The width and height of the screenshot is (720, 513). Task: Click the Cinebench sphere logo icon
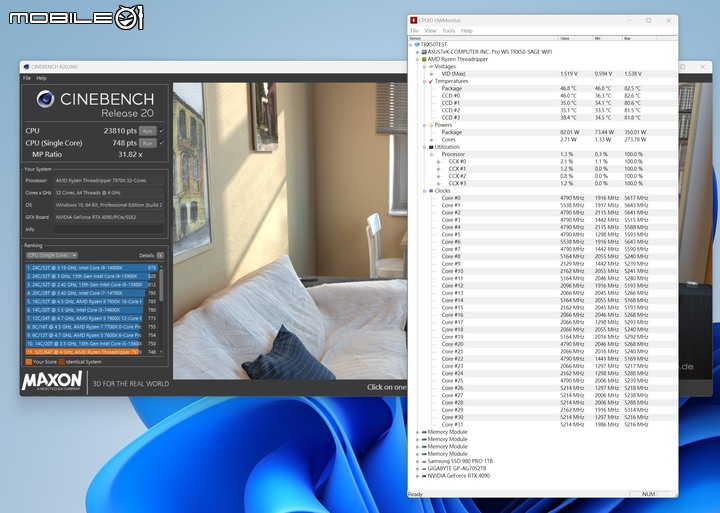45,99
